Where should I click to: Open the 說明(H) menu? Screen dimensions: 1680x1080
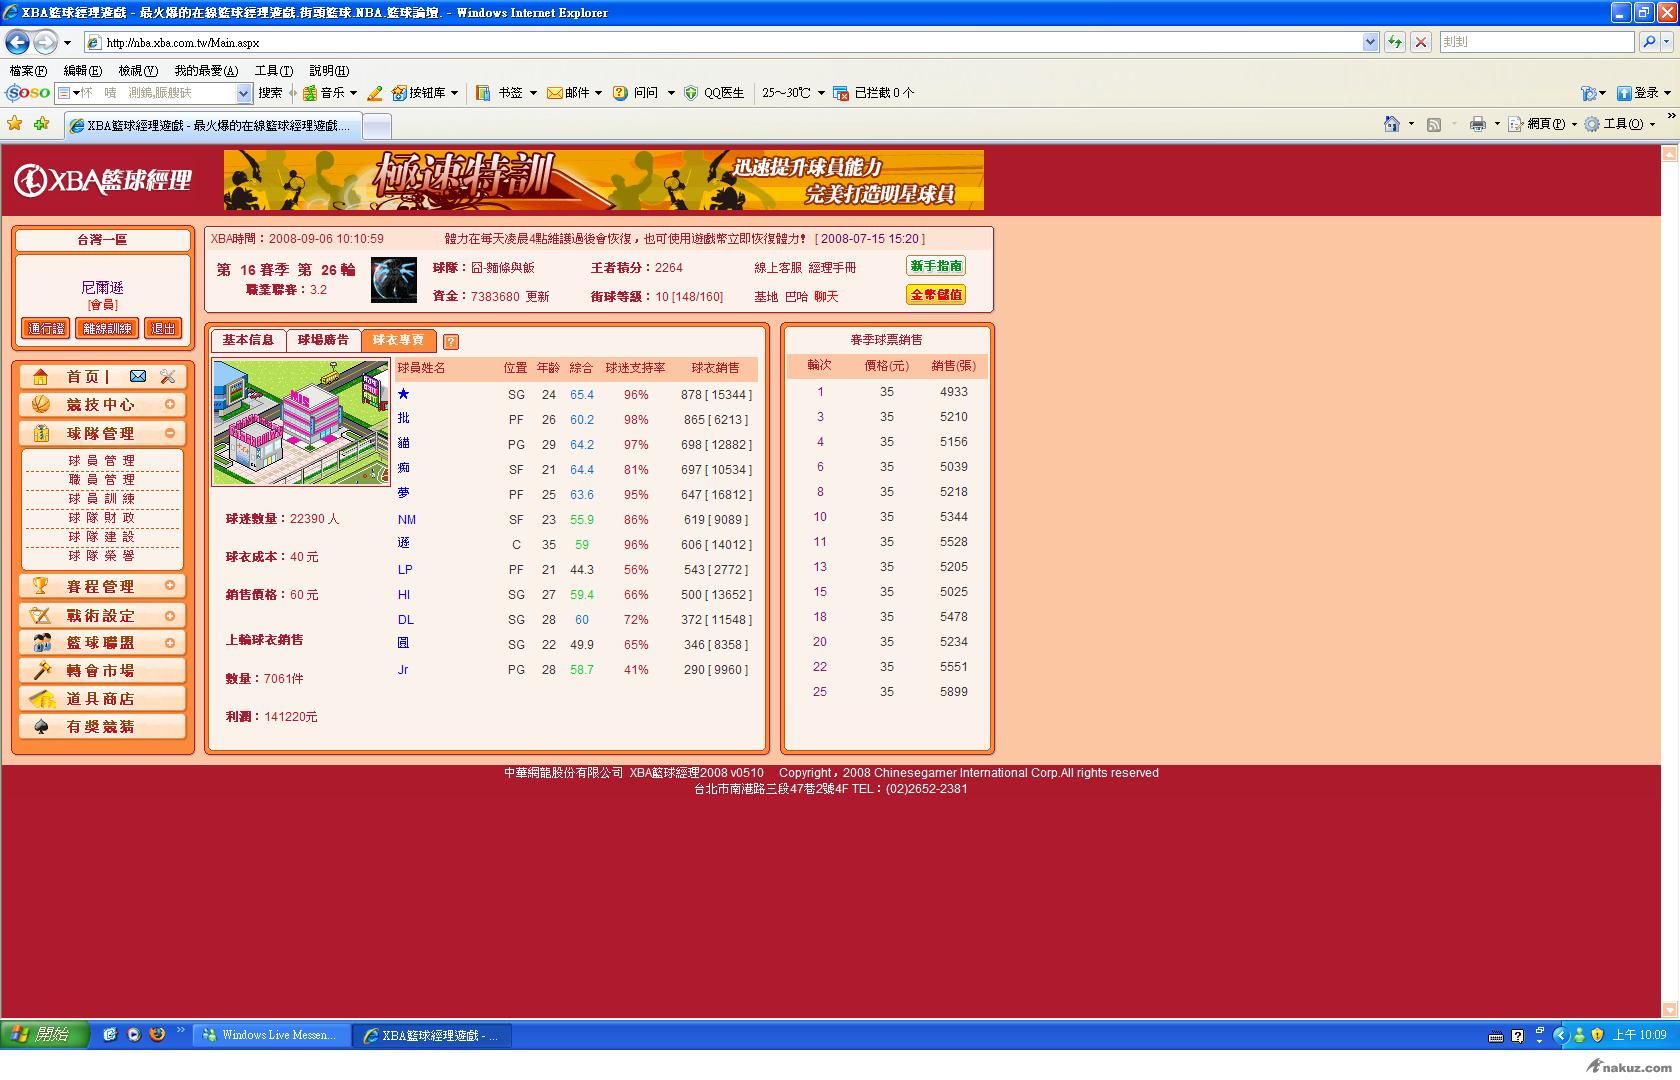[329, 71]
